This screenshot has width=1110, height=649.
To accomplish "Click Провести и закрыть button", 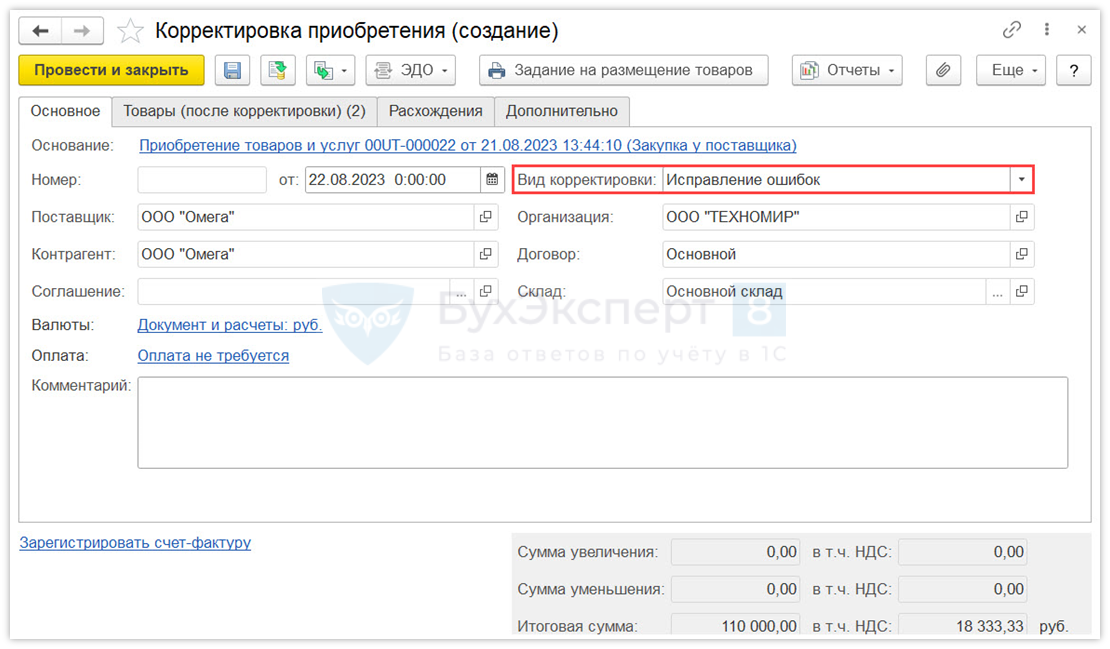I will 111,70.
